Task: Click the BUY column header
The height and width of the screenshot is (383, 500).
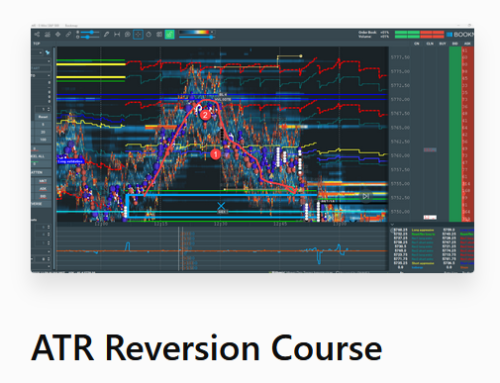Action: coord(442,44)
